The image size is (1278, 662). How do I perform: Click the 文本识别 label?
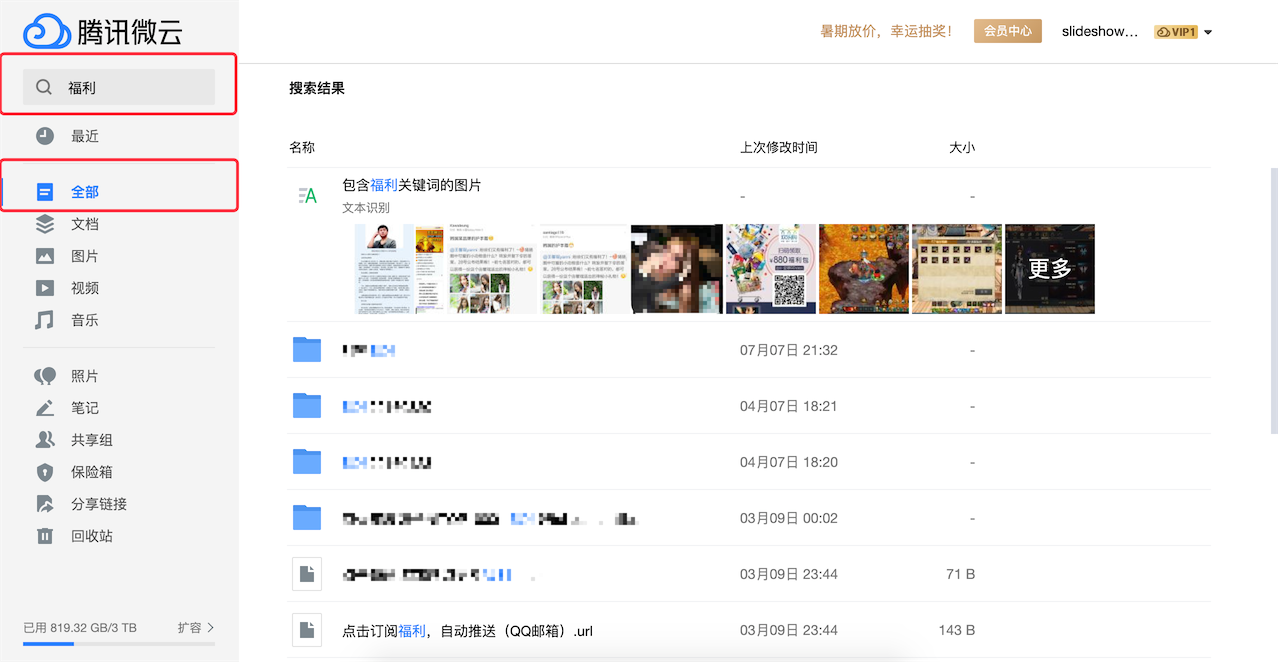pos(366,208)
